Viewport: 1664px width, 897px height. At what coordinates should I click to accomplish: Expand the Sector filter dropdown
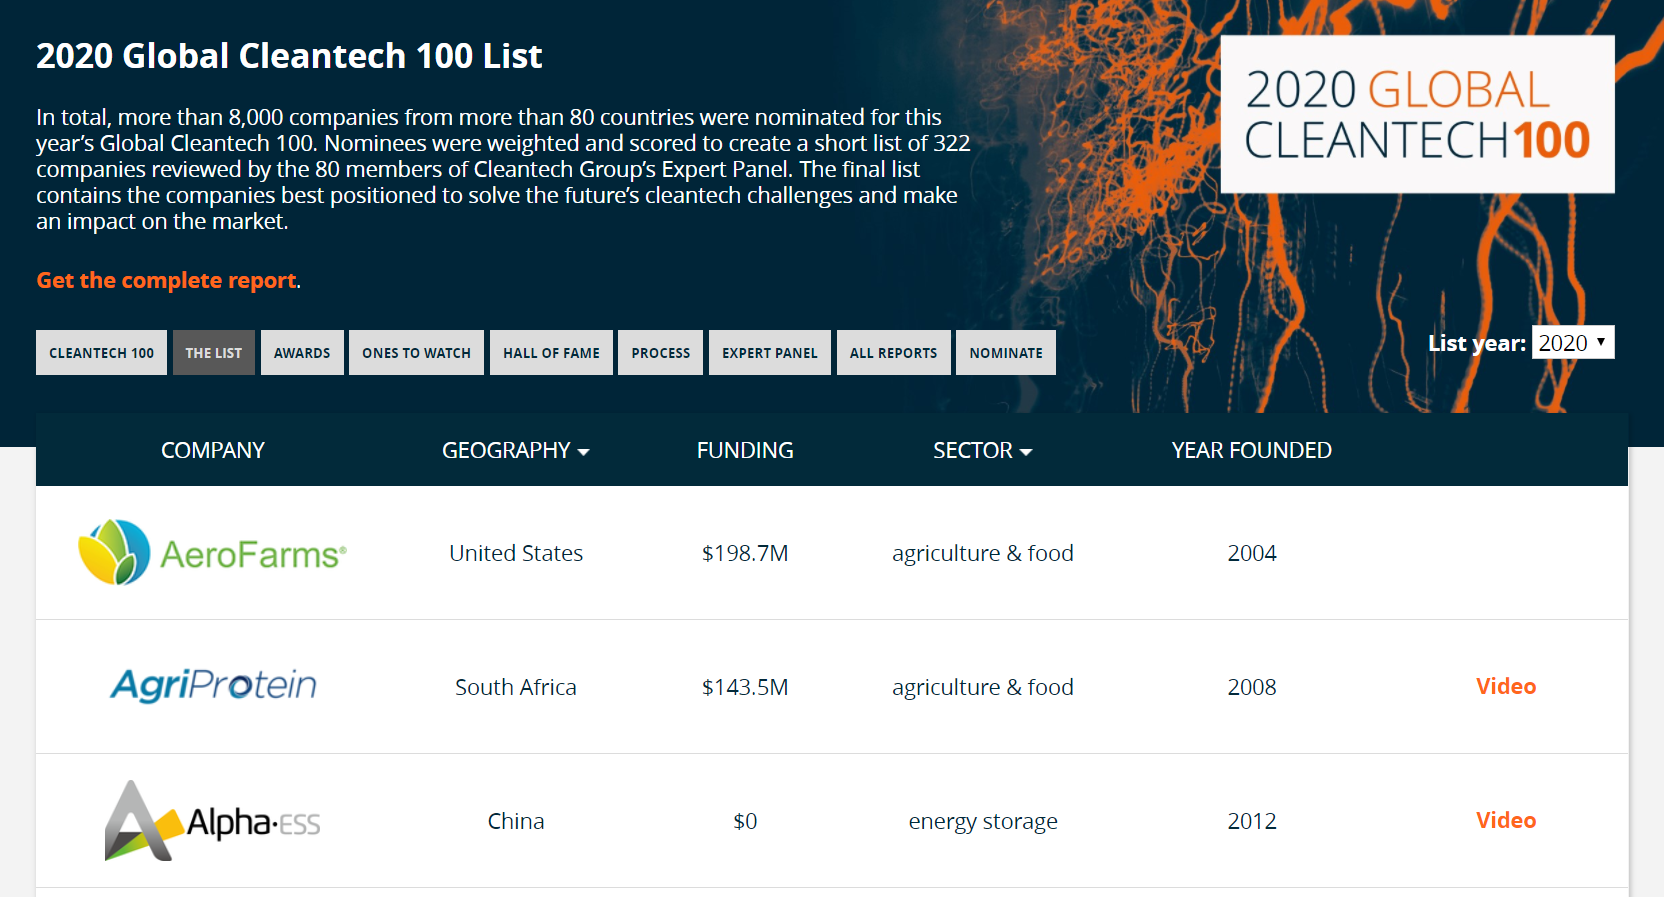coord(982,451)
